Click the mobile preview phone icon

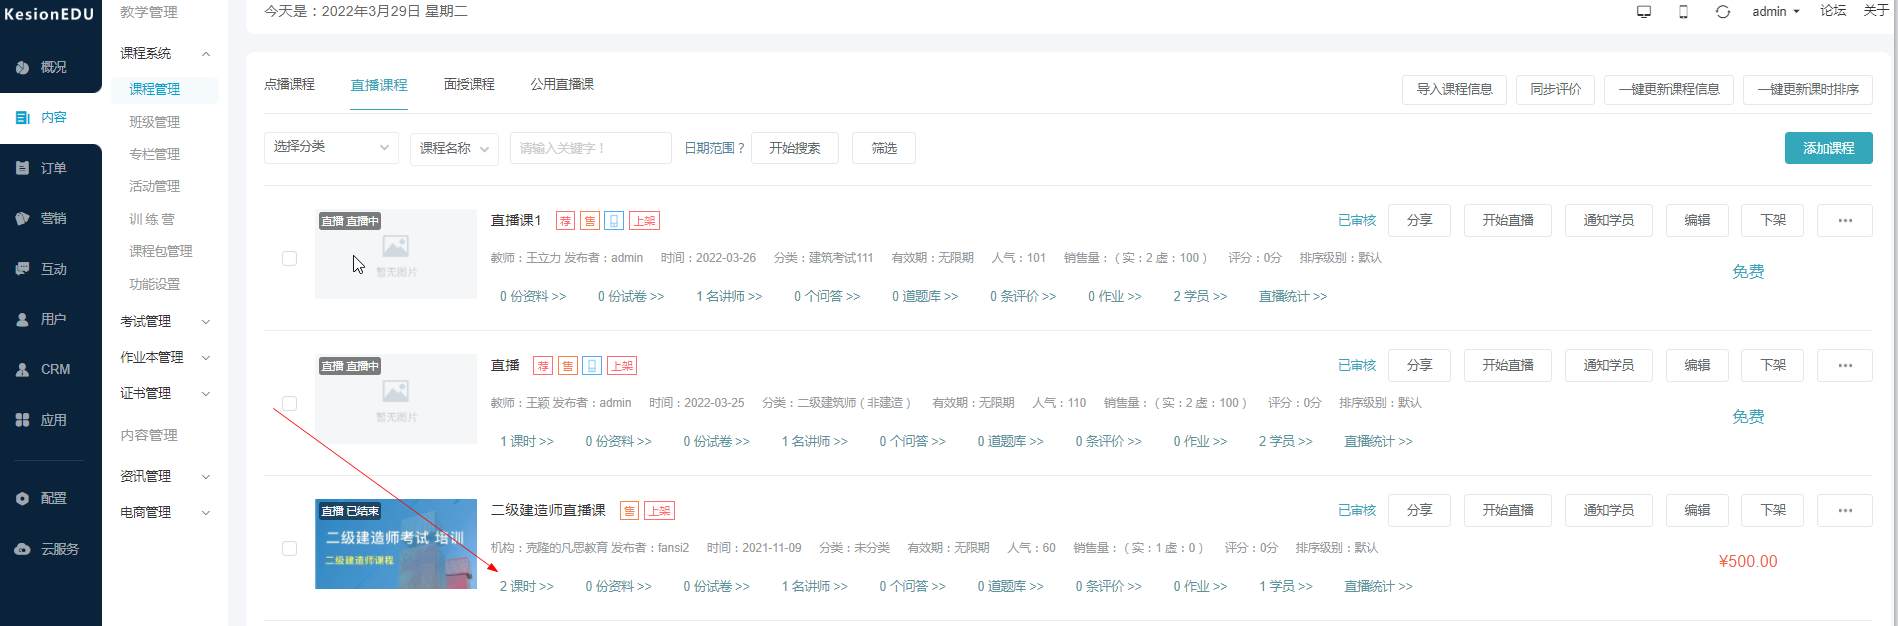(x=1683, y=12)
